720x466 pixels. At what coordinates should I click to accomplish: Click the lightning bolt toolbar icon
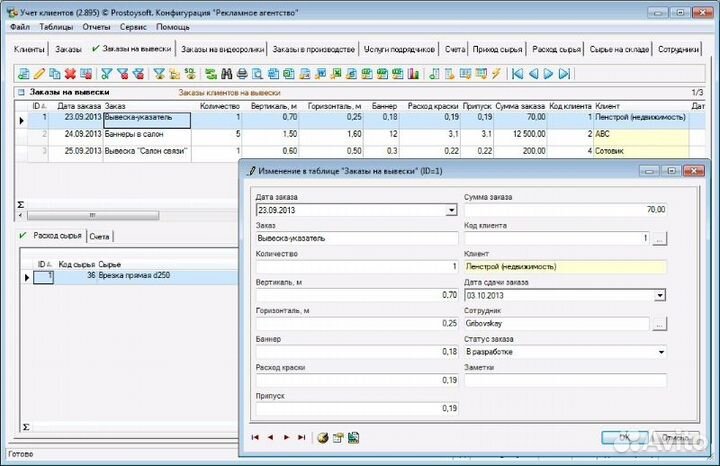point(496,74)
